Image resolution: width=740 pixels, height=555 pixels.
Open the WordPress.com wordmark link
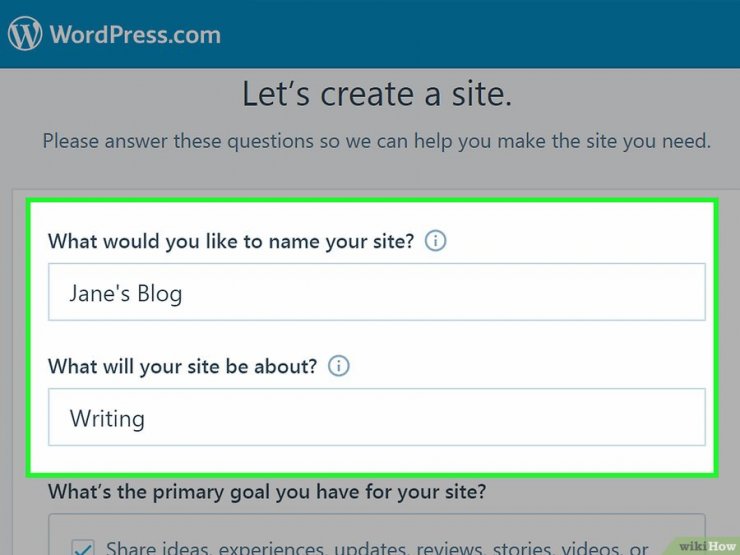tap(135, 34)
